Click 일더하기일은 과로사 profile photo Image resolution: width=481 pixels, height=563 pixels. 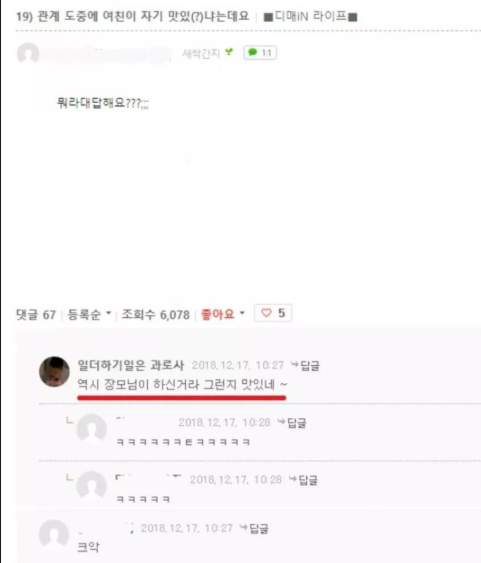[54, 372]
